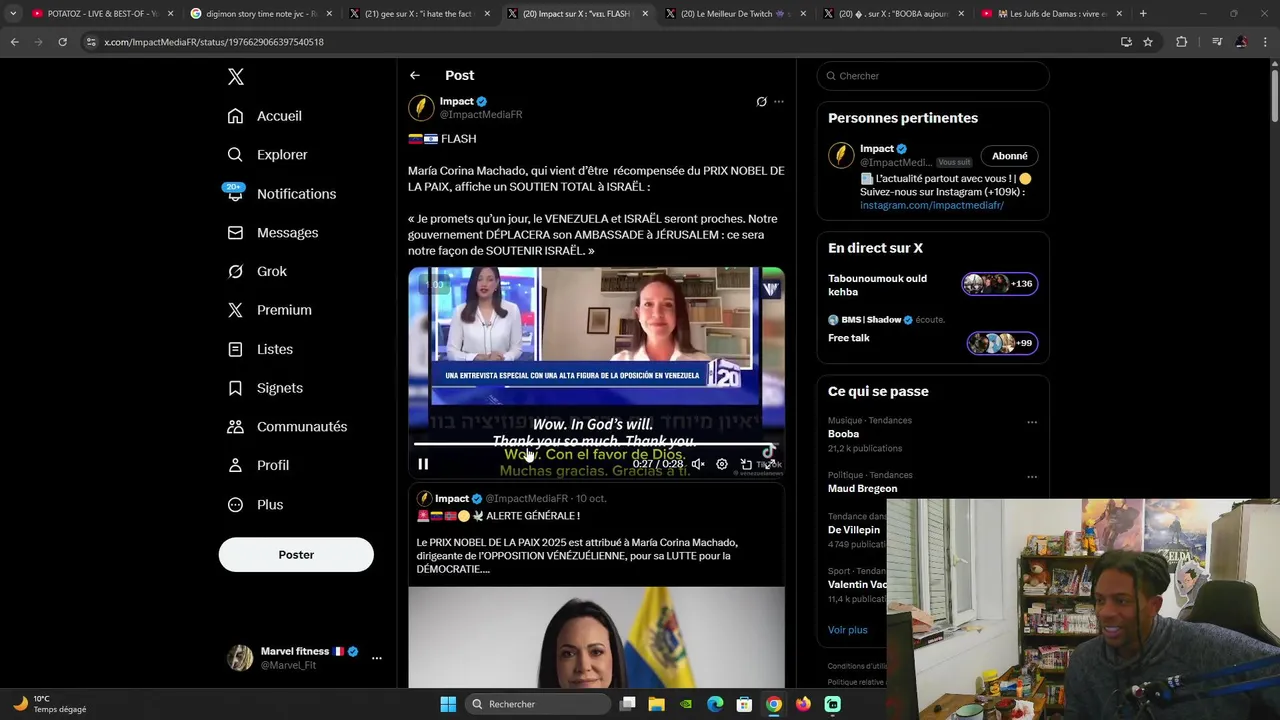1280x720 pixels.
Task: Seek along the video progress bar
Action: pyautogui.click(x=596, y=444)
